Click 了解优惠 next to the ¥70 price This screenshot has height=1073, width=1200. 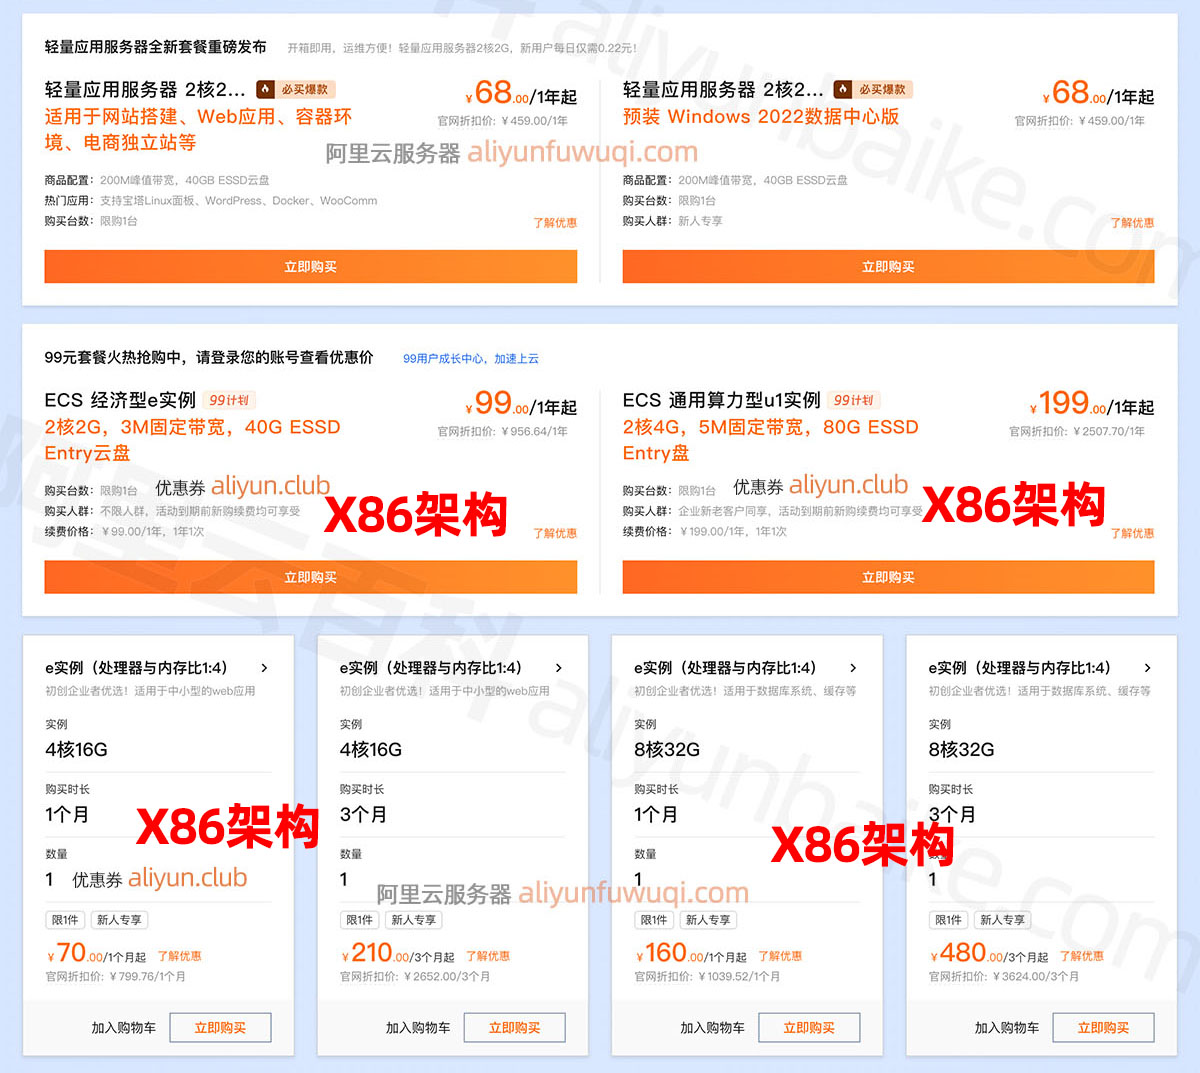coord(180,956)
